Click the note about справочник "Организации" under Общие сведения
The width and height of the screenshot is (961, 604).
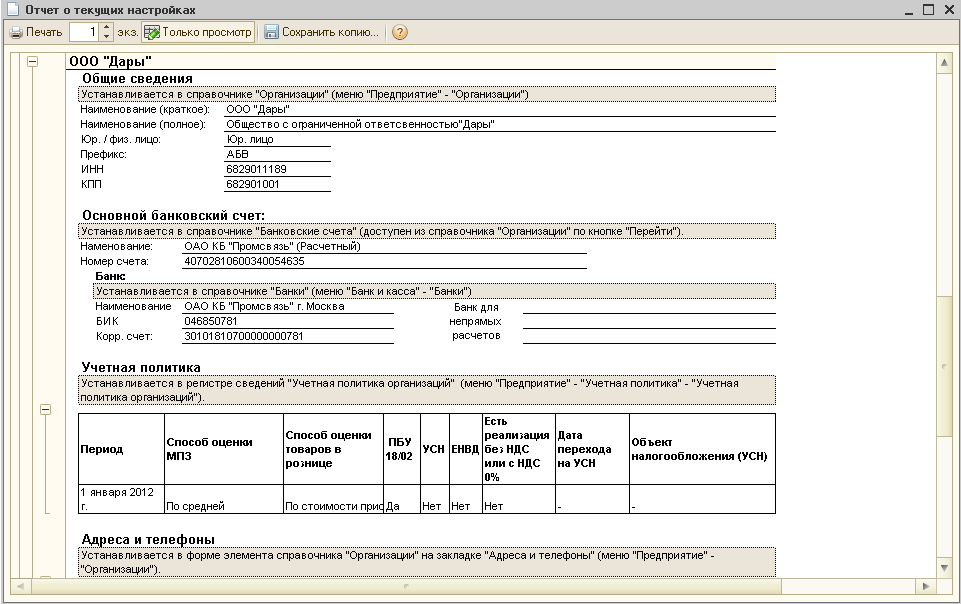click(x=427, y=94)
